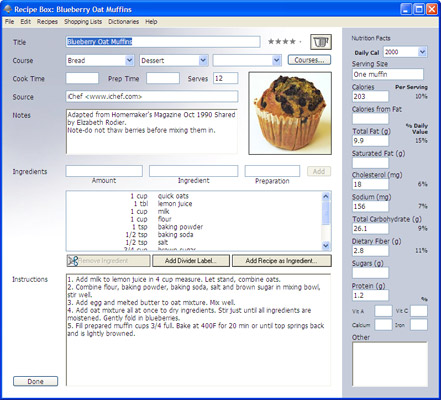Expand the Daily Cal 2000 dropdown
The image size is (441, 400).
(422, 52)
